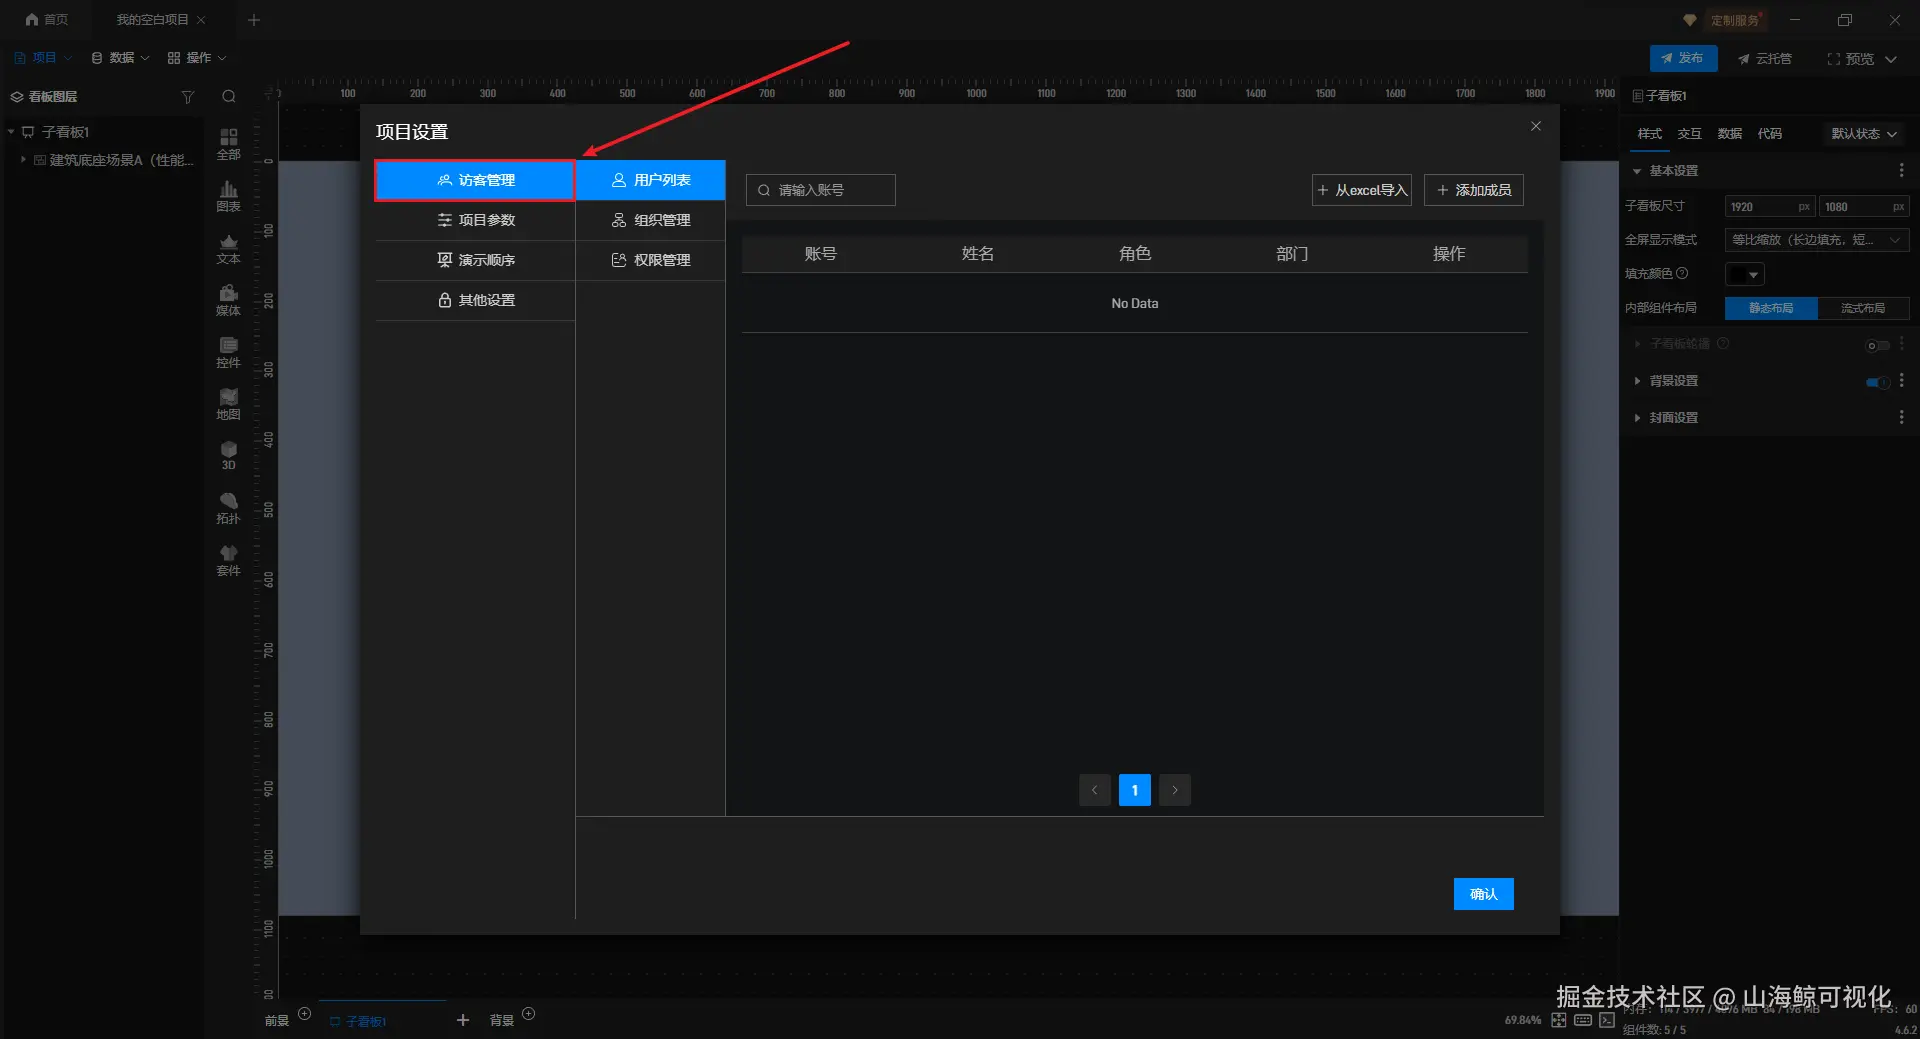Expand the 建筑底座场景A layer node

point(23,160)
